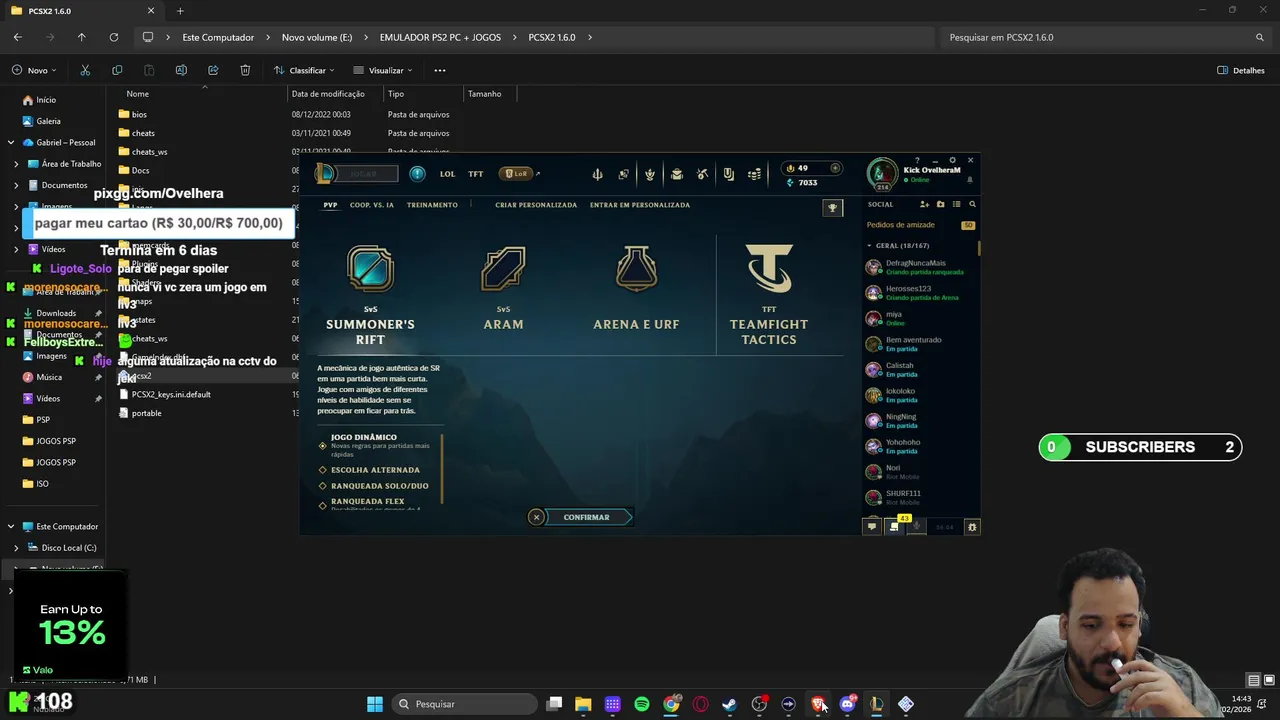Collapse the Este Computador tree node
This screenshot has height=720, width=1280.
click(11, 526)
